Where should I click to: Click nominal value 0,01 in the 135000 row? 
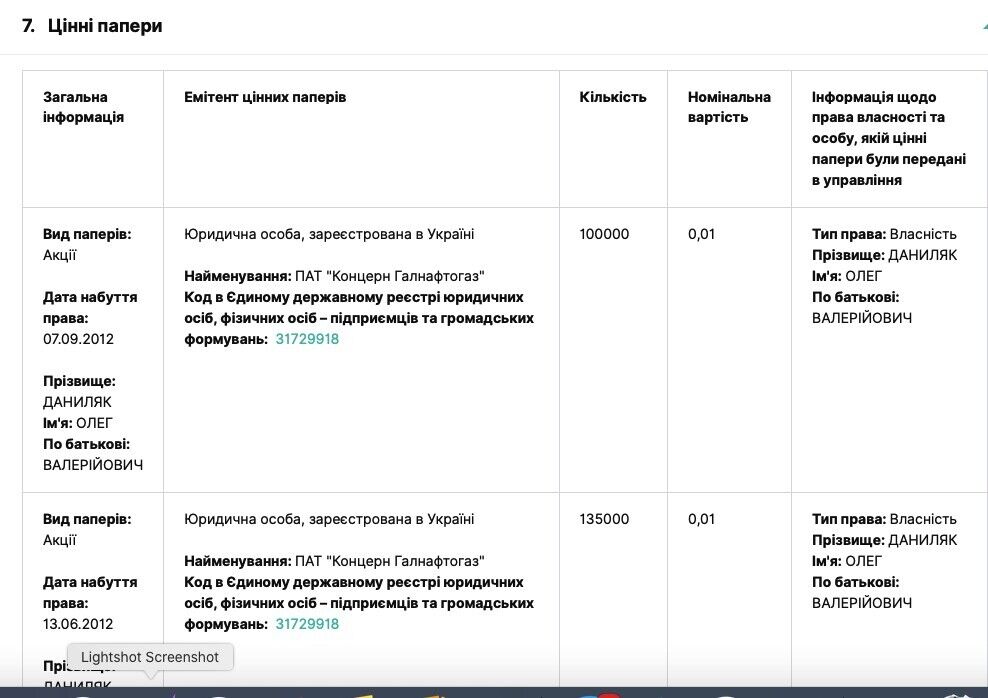(x=701, y=519)
